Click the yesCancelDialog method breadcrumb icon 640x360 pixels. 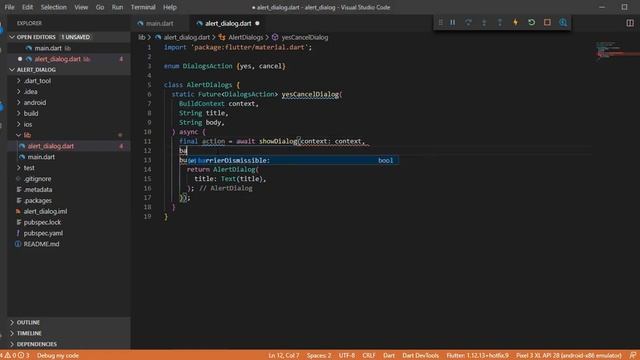click(x=275, y=37)
